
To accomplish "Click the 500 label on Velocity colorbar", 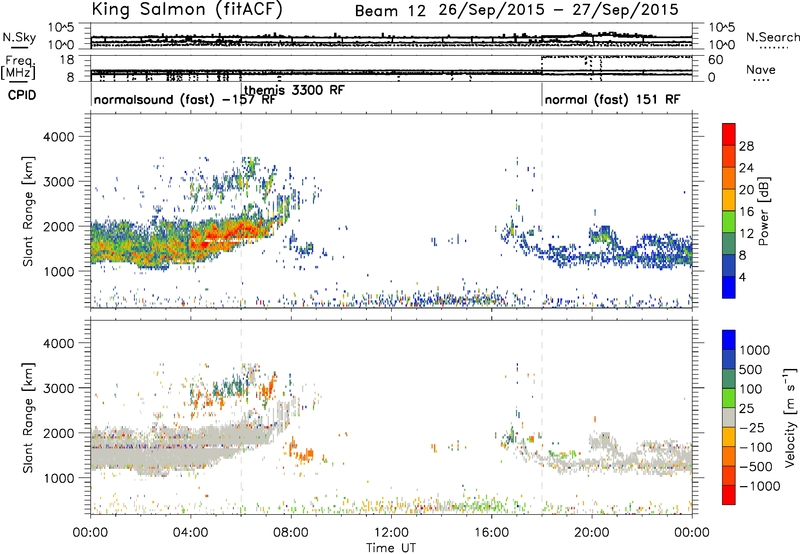I will pyautogui.click(x=751, y=369).
